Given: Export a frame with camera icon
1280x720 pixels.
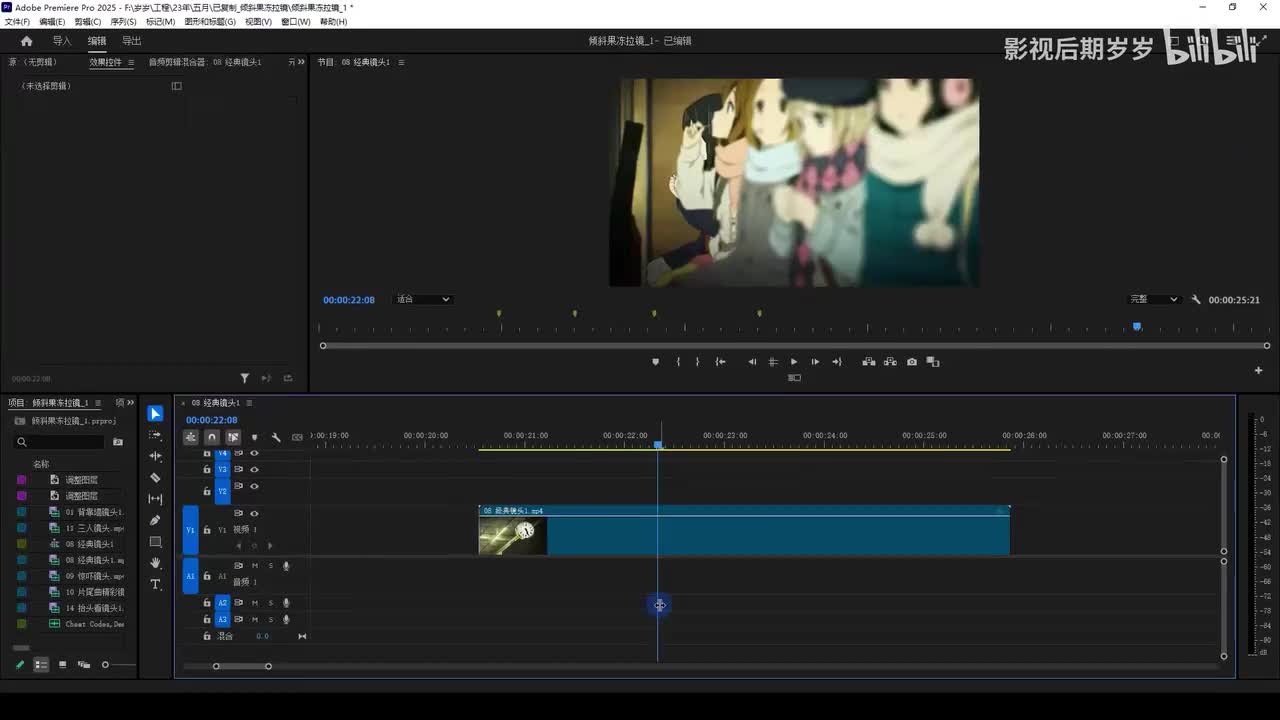Looking at the screenshot, I should [912, 362].
